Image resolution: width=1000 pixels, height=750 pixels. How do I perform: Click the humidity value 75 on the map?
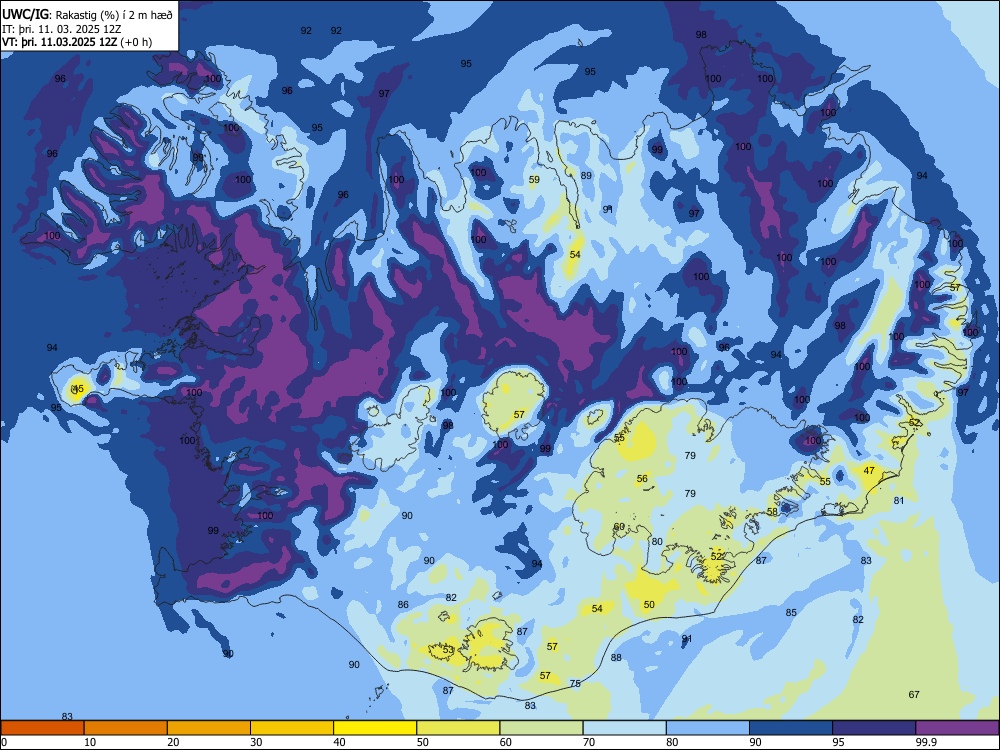pyautogui.click(x=575, y=683)
